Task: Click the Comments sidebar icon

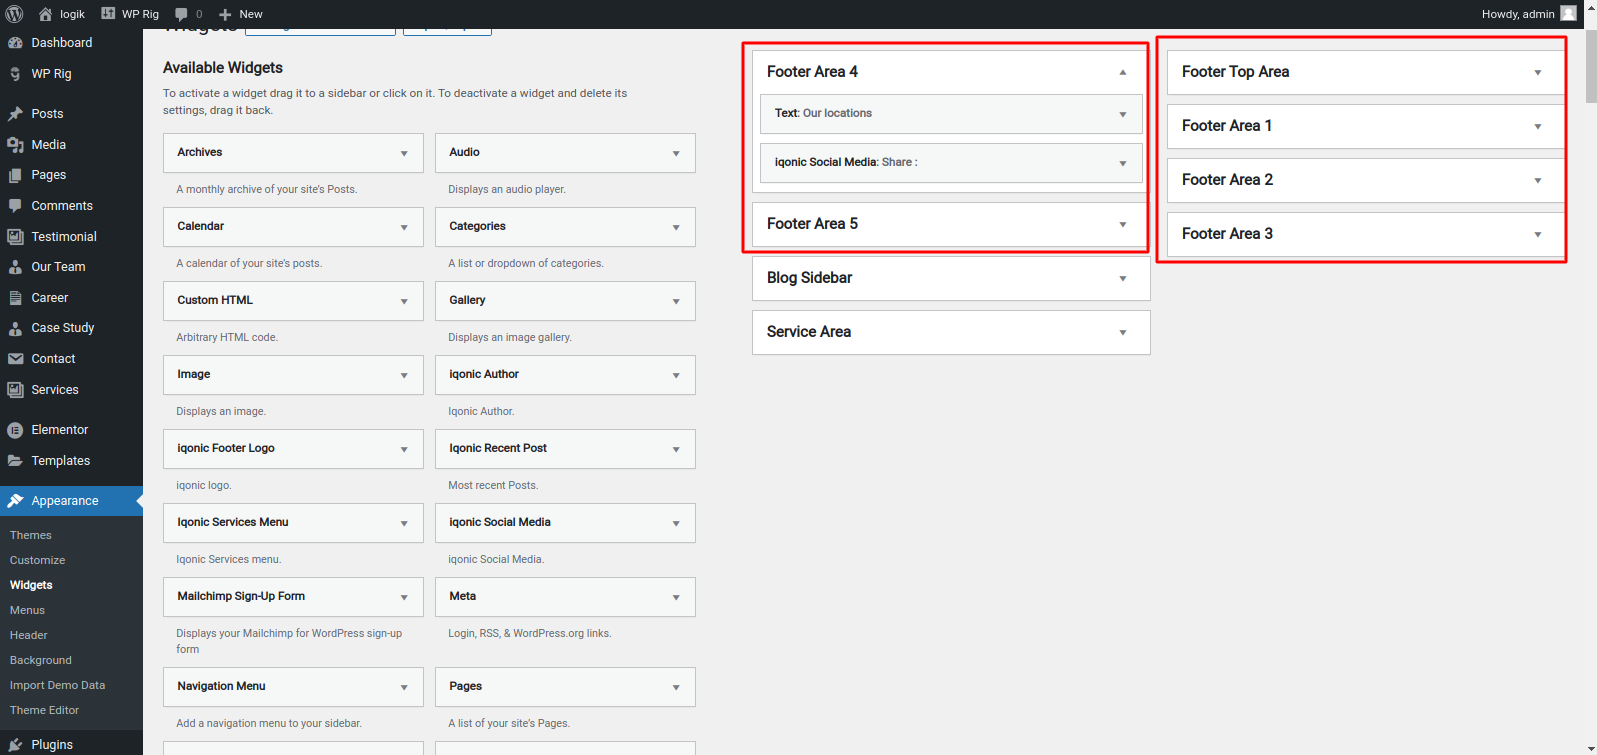Action: pos(15,206)
